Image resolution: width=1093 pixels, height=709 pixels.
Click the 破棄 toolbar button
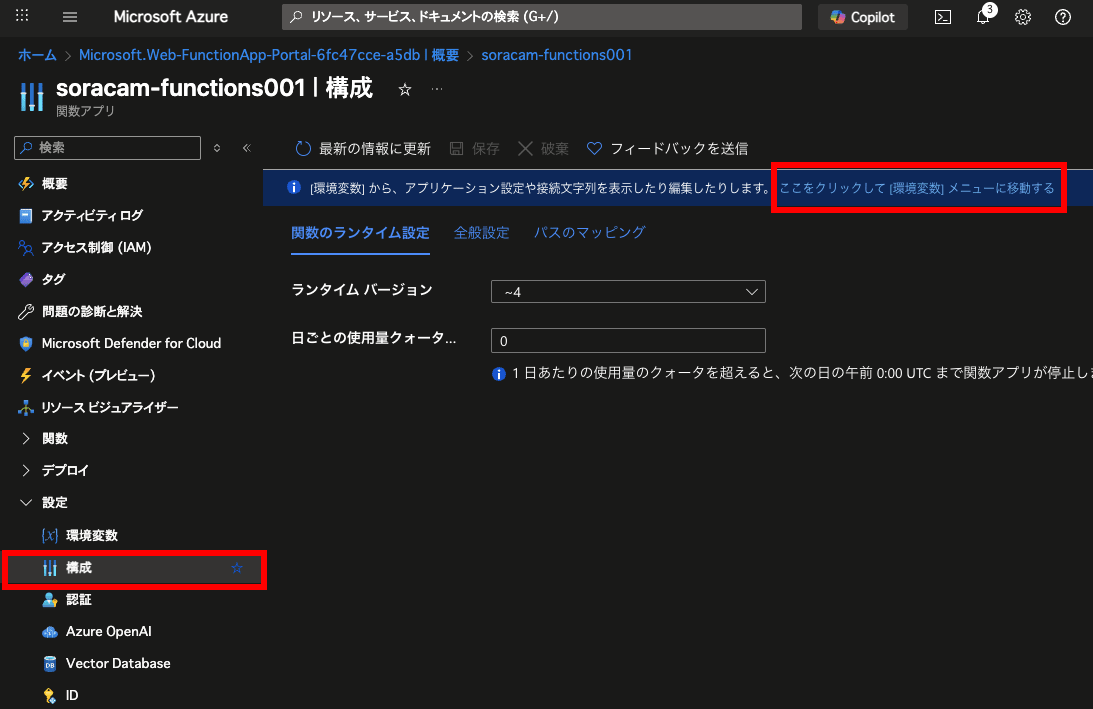(543, 148)
